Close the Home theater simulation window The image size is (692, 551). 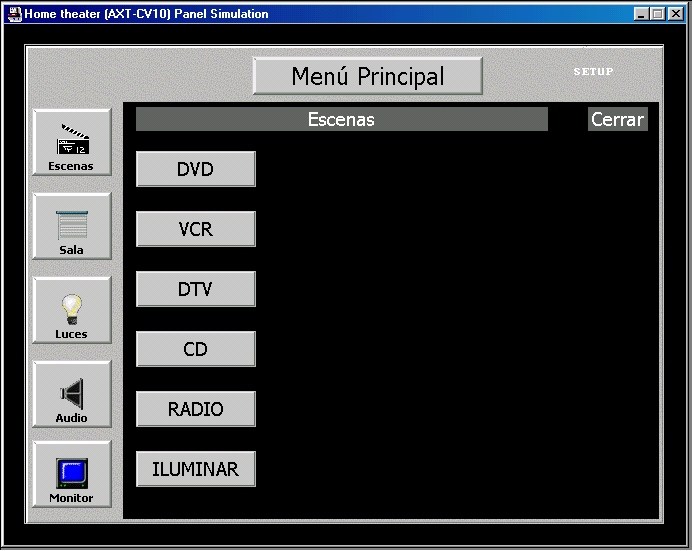[676, 14]
